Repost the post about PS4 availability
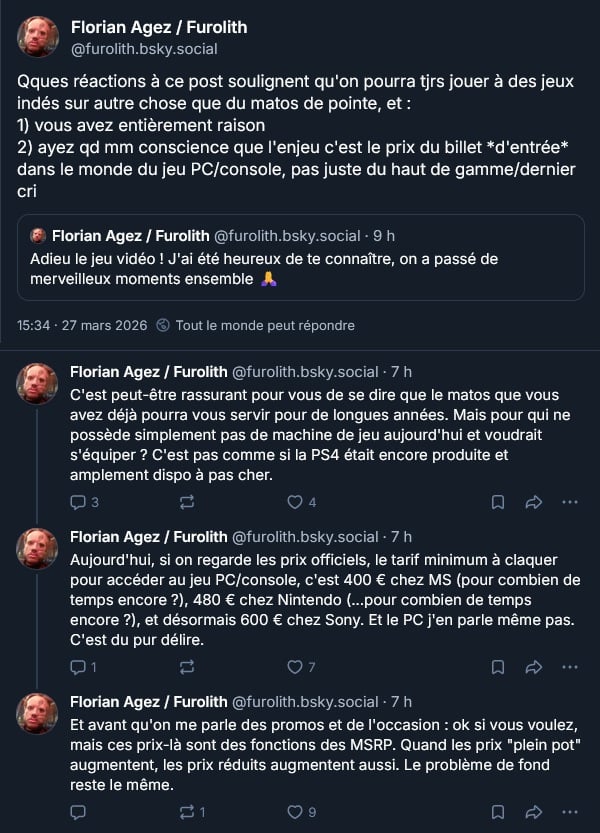 coord(187,502)
